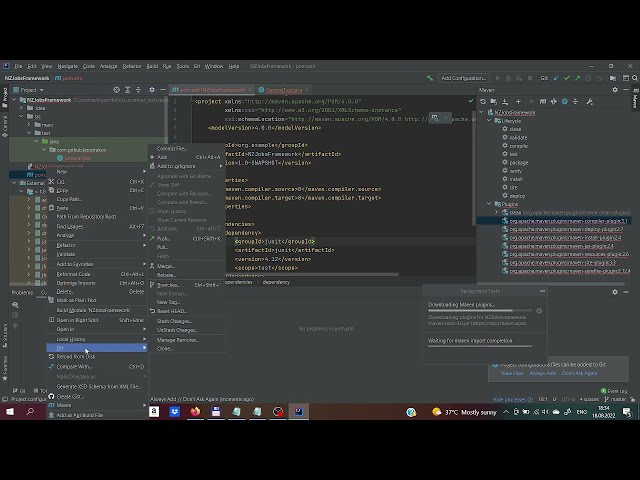Open Search Everywhere magnifier in top toolbar

tap(635, 78)
